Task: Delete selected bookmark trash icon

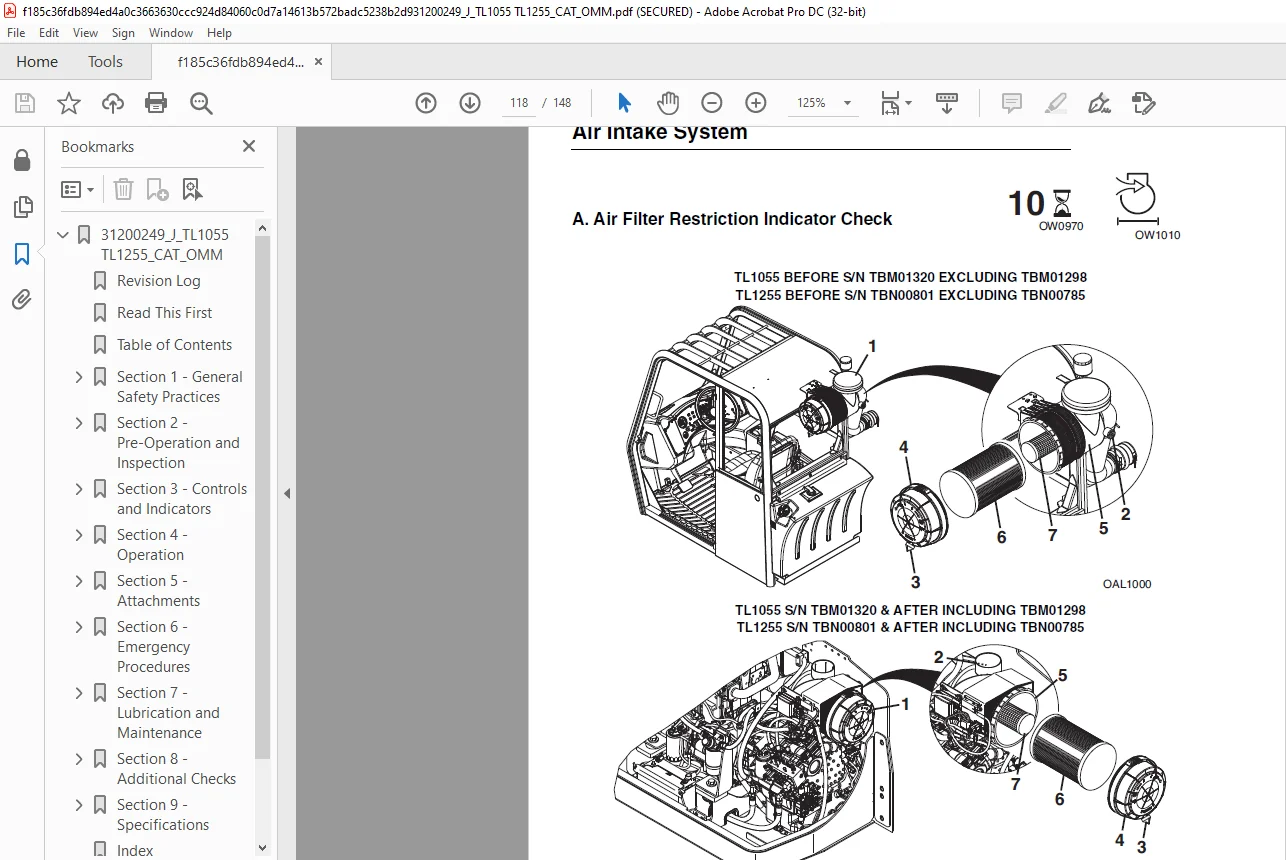Action: (123, 189)
